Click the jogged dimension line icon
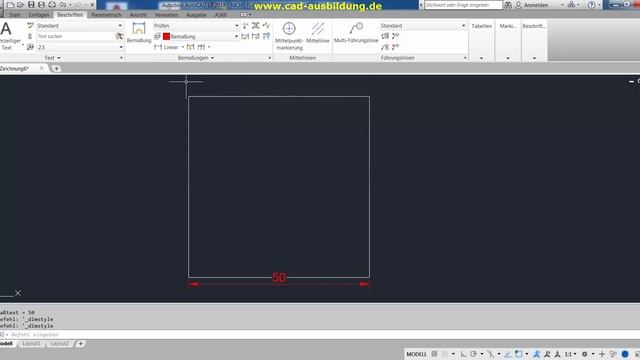This screenshot has height=360, width=640. (x=266, y=25)
